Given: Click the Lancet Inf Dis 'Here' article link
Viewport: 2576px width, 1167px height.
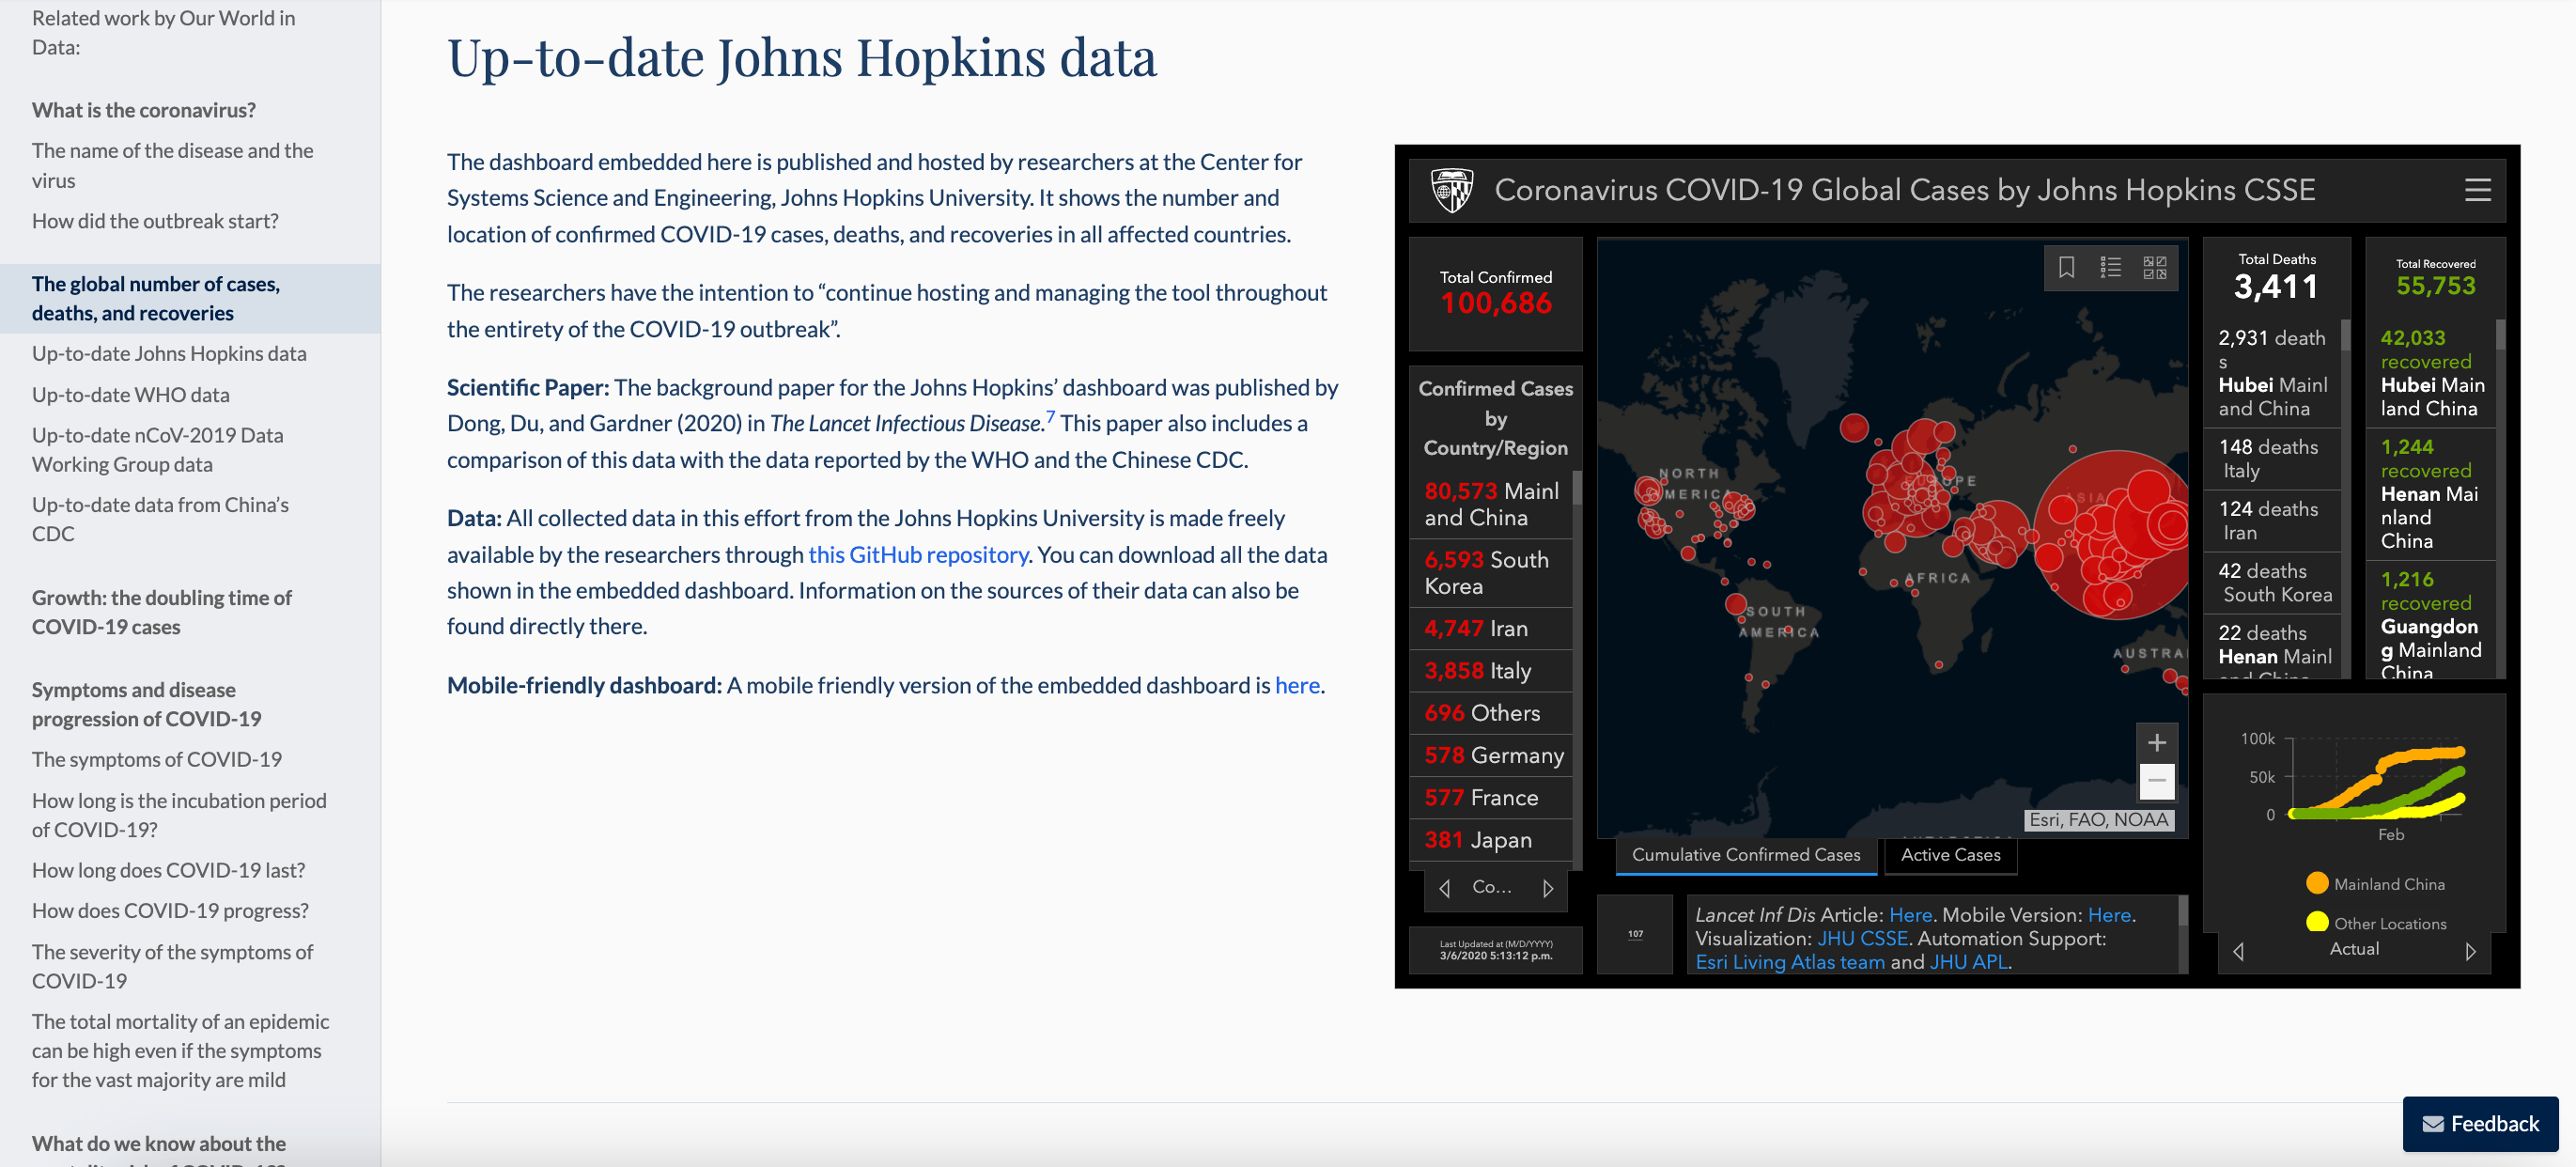Looking at the screenshot, I should 1910,914.
